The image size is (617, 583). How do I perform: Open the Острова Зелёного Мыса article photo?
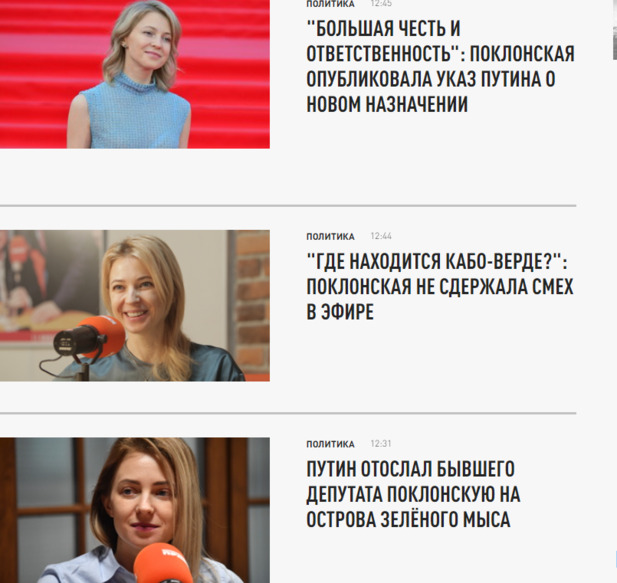click(x=135, y=510)
